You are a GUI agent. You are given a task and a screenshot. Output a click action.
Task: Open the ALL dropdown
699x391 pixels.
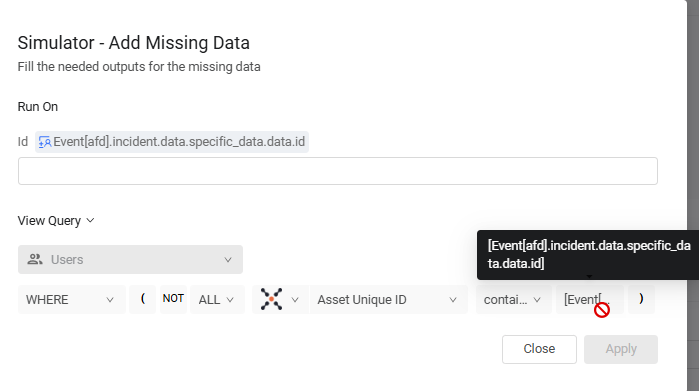coord(217,299)
